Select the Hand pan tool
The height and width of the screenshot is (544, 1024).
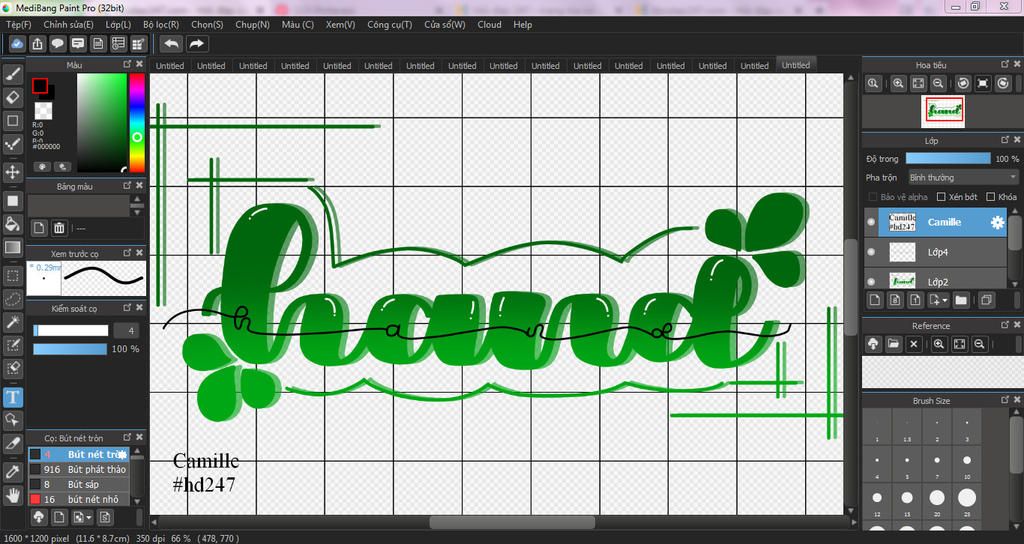coord(12,495)
